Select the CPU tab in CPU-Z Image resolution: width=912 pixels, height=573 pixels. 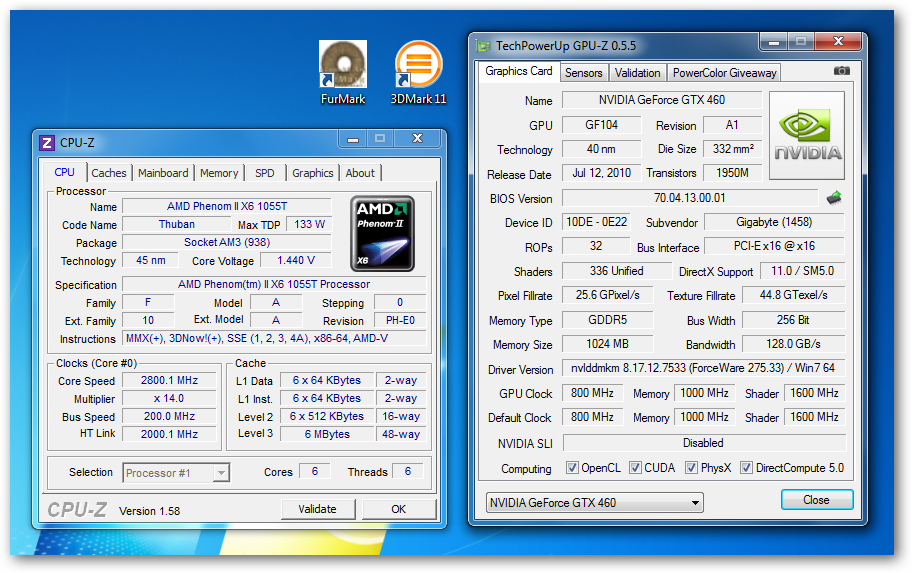[x=65, y=172]
